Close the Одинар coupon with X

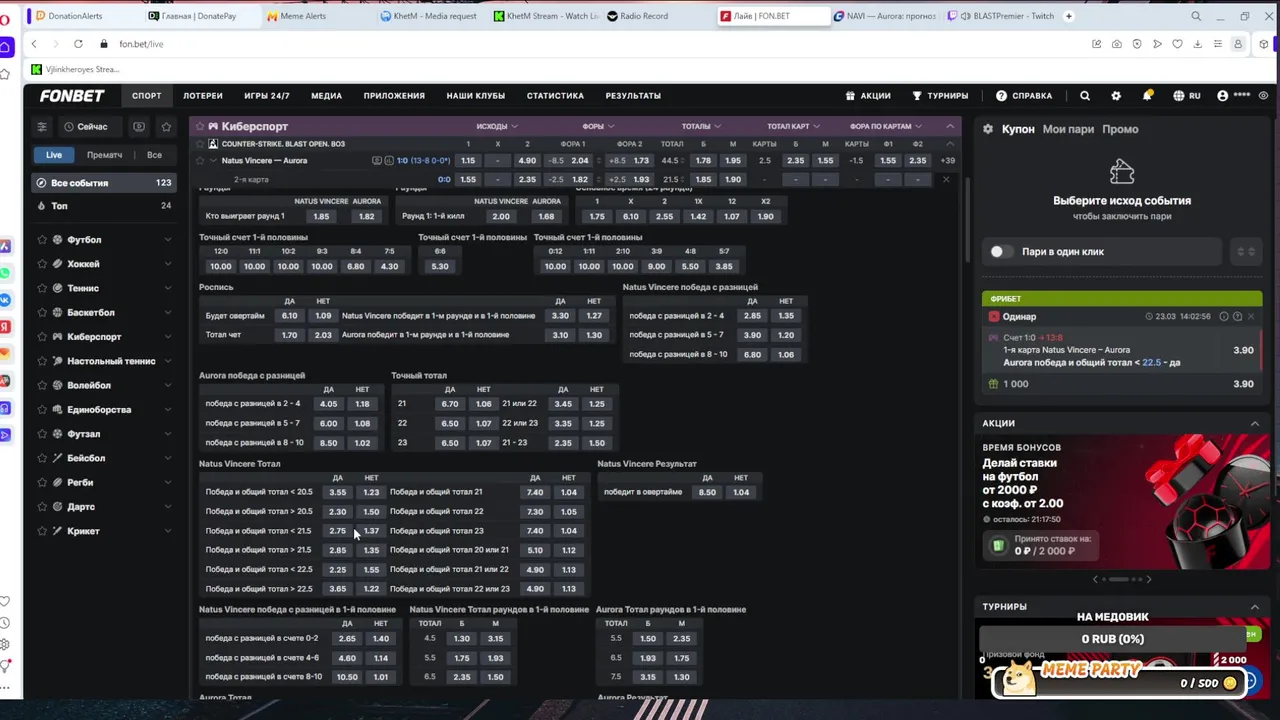click(1250, 317)
